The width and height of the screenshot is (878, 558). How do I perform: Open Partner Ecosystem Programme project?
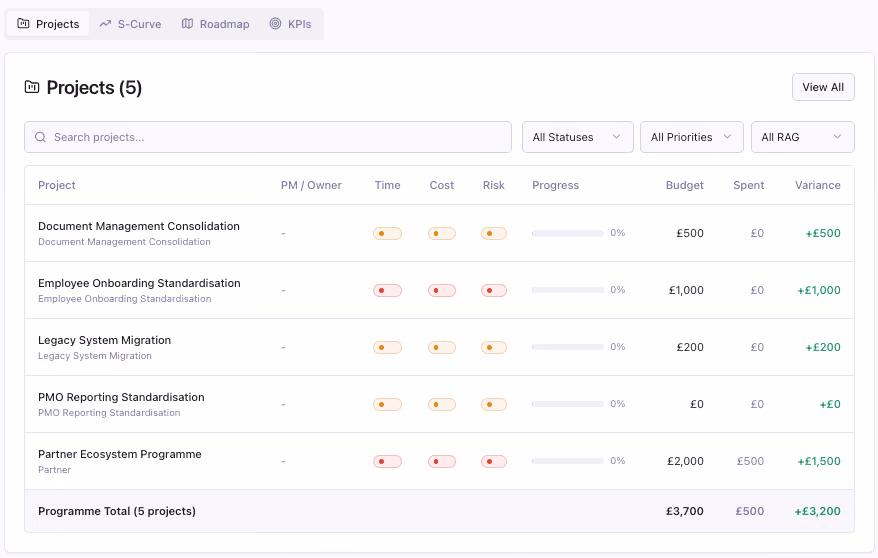point(120,454)
